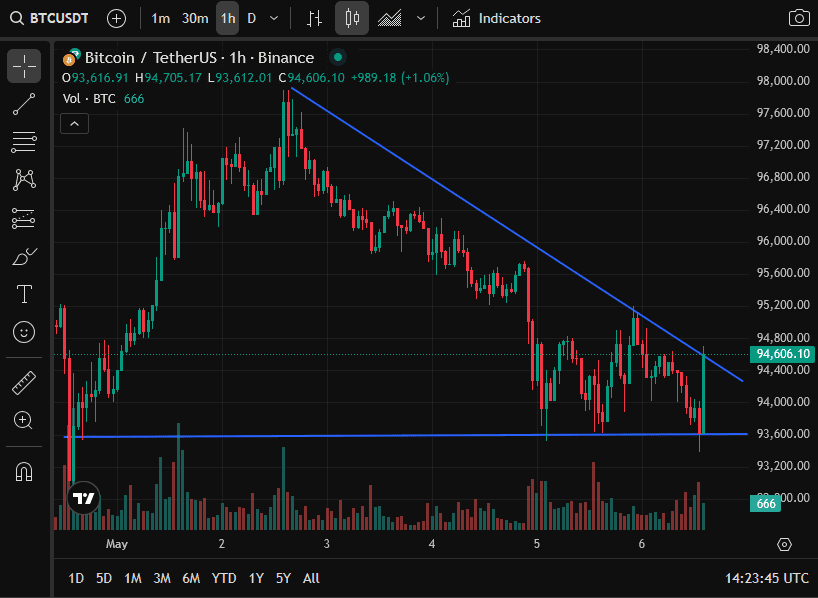Select the crosshair cursor tool

coord(24,66)
